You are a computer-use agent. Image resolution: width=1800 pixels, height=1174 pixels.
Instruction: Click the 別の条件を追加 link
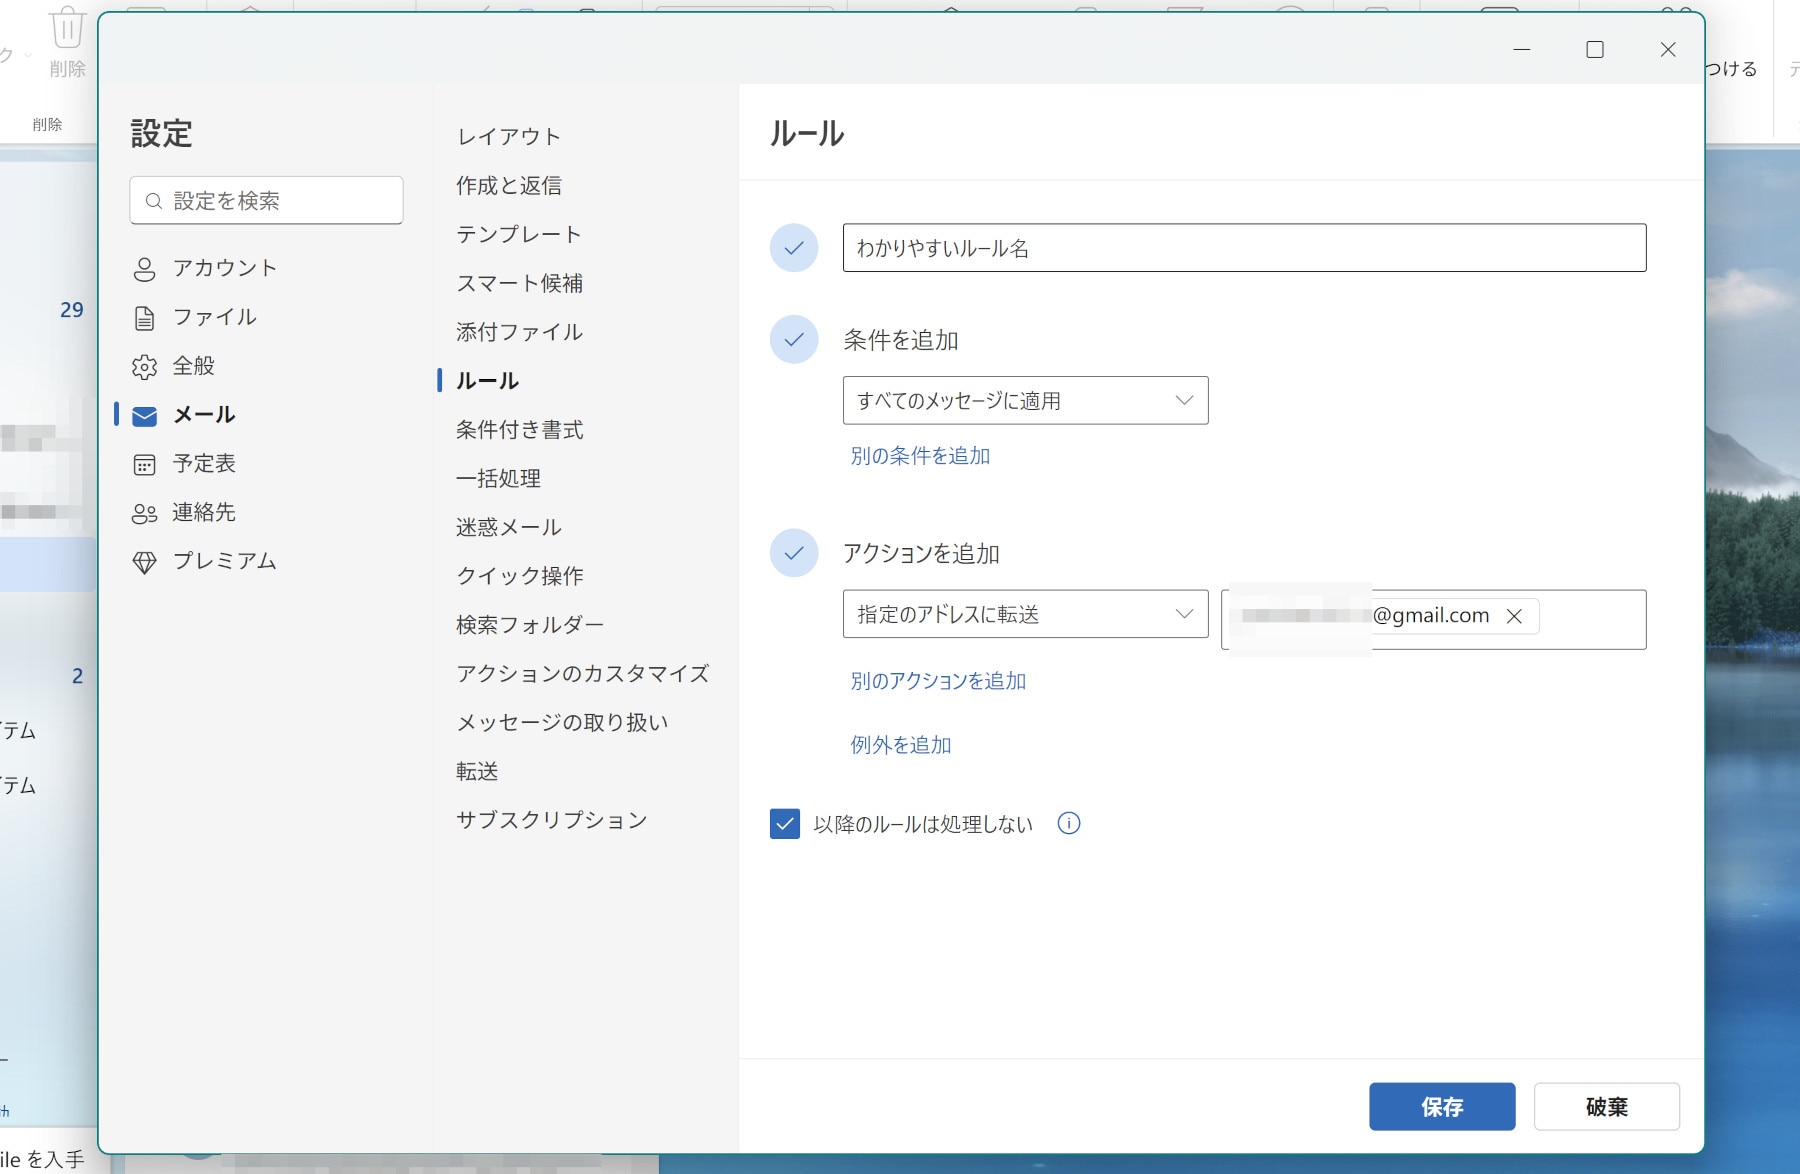click(920, 456)
